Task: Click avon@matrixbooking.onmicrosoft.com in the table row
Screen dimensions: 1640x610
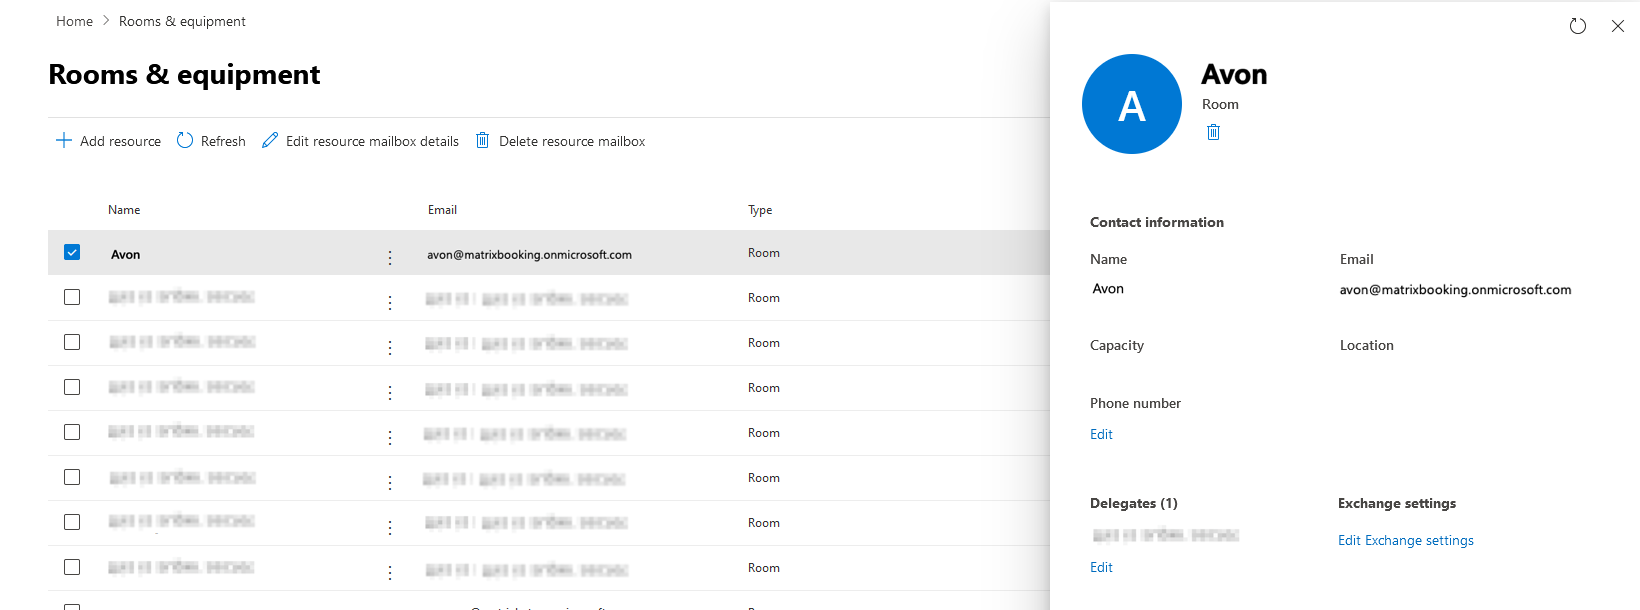Action: pyautogui.click(x=529, y=255)
